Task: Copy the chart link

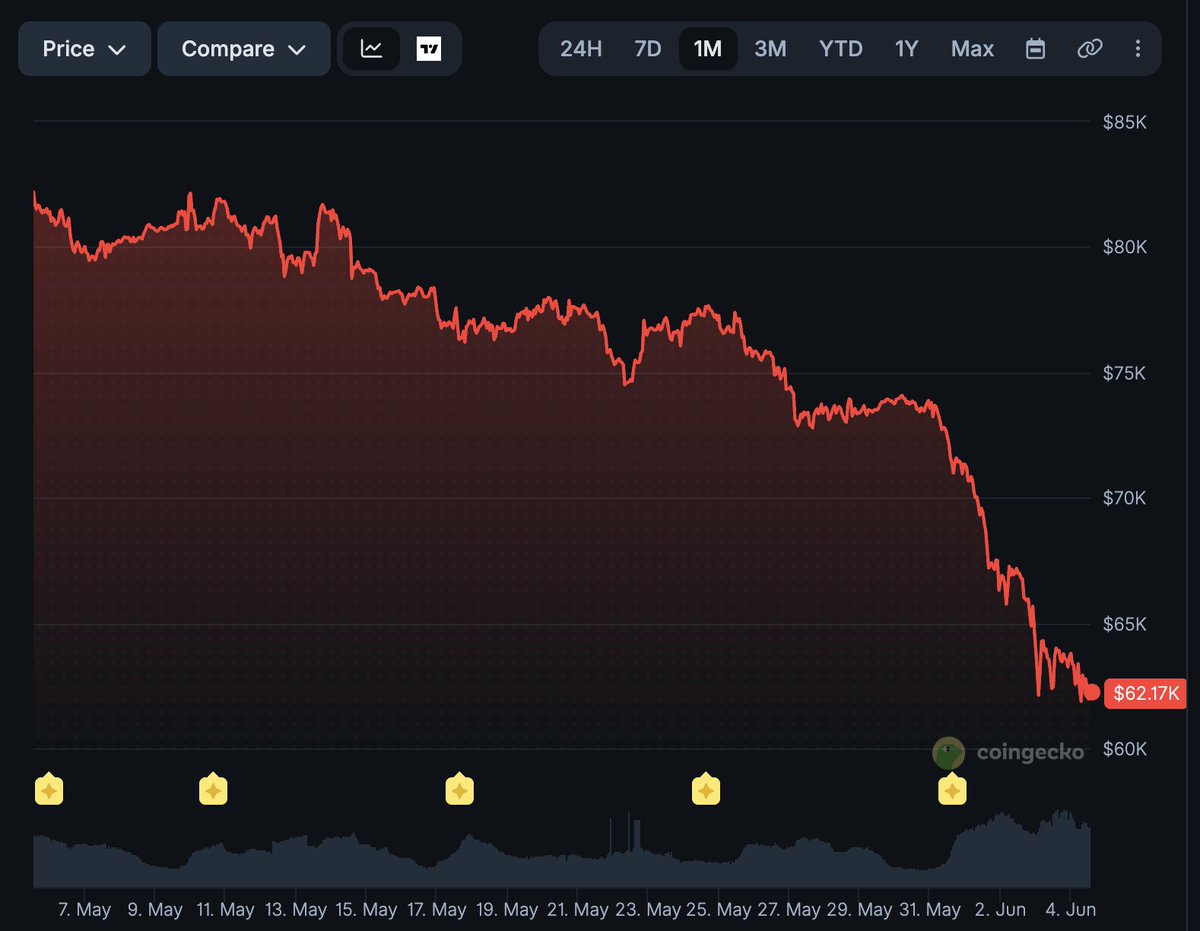Action: pyautogui.click(x=1089, y=49)
